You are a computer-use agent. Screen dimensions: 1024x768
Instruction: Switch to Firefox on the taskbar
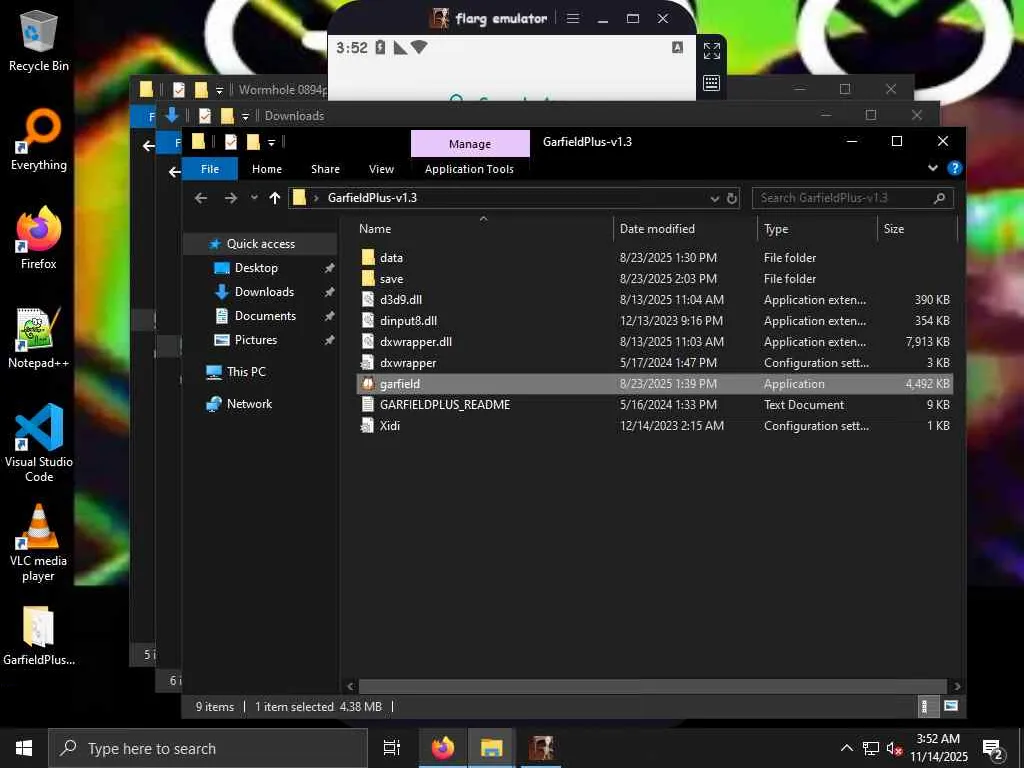click(x=443, y=748)
